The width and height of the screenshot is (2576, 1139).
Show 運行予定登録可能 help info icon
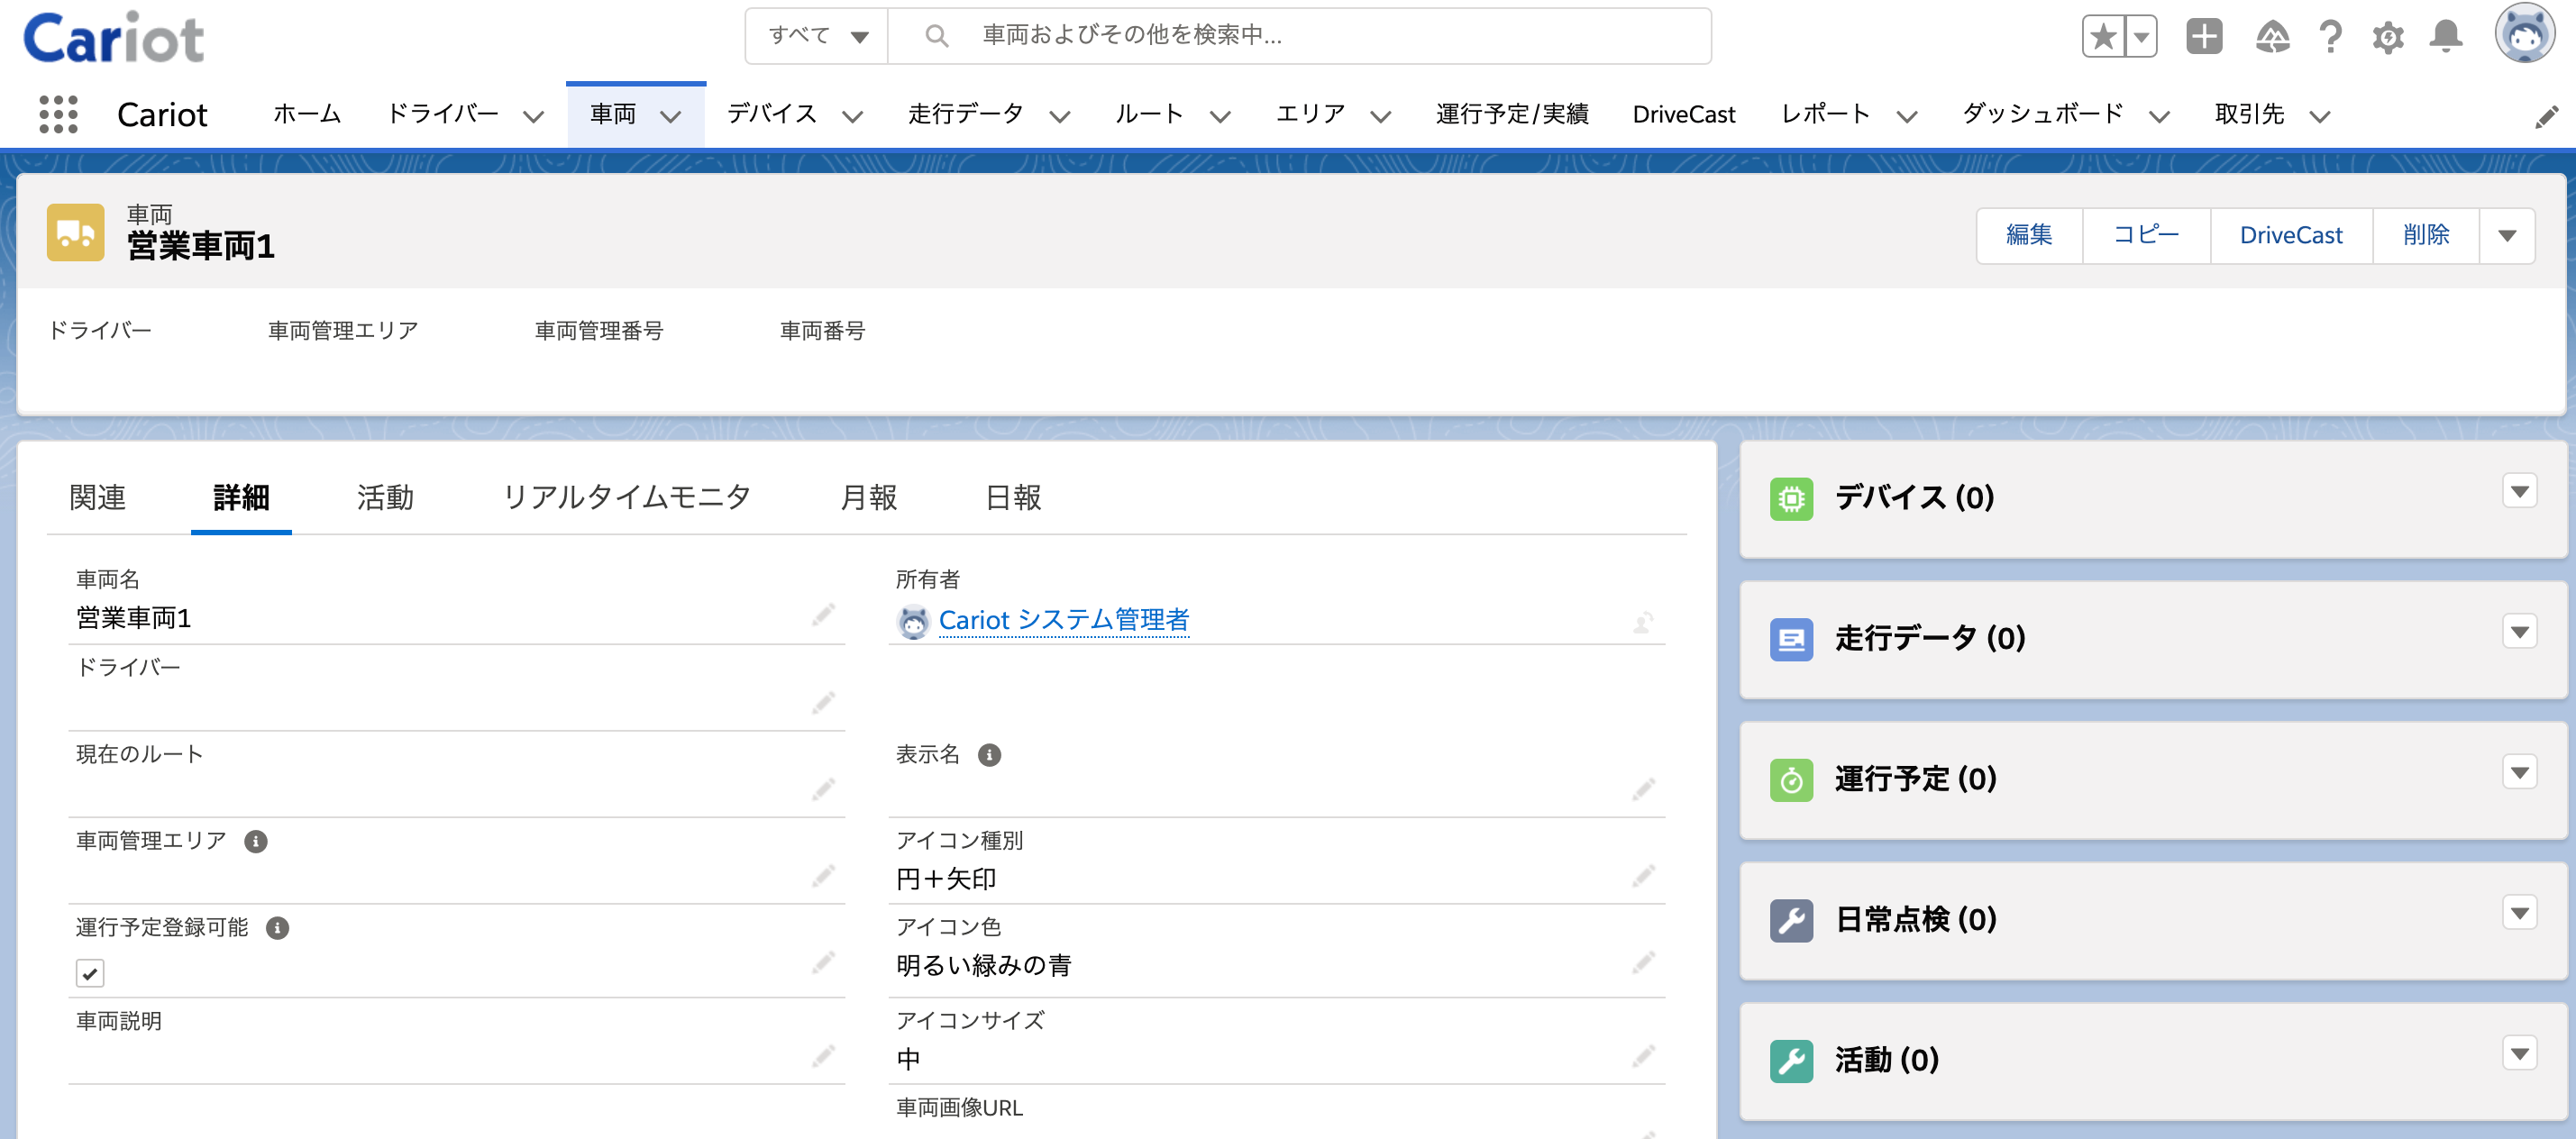pyautogui.click(x=277, y=929)
